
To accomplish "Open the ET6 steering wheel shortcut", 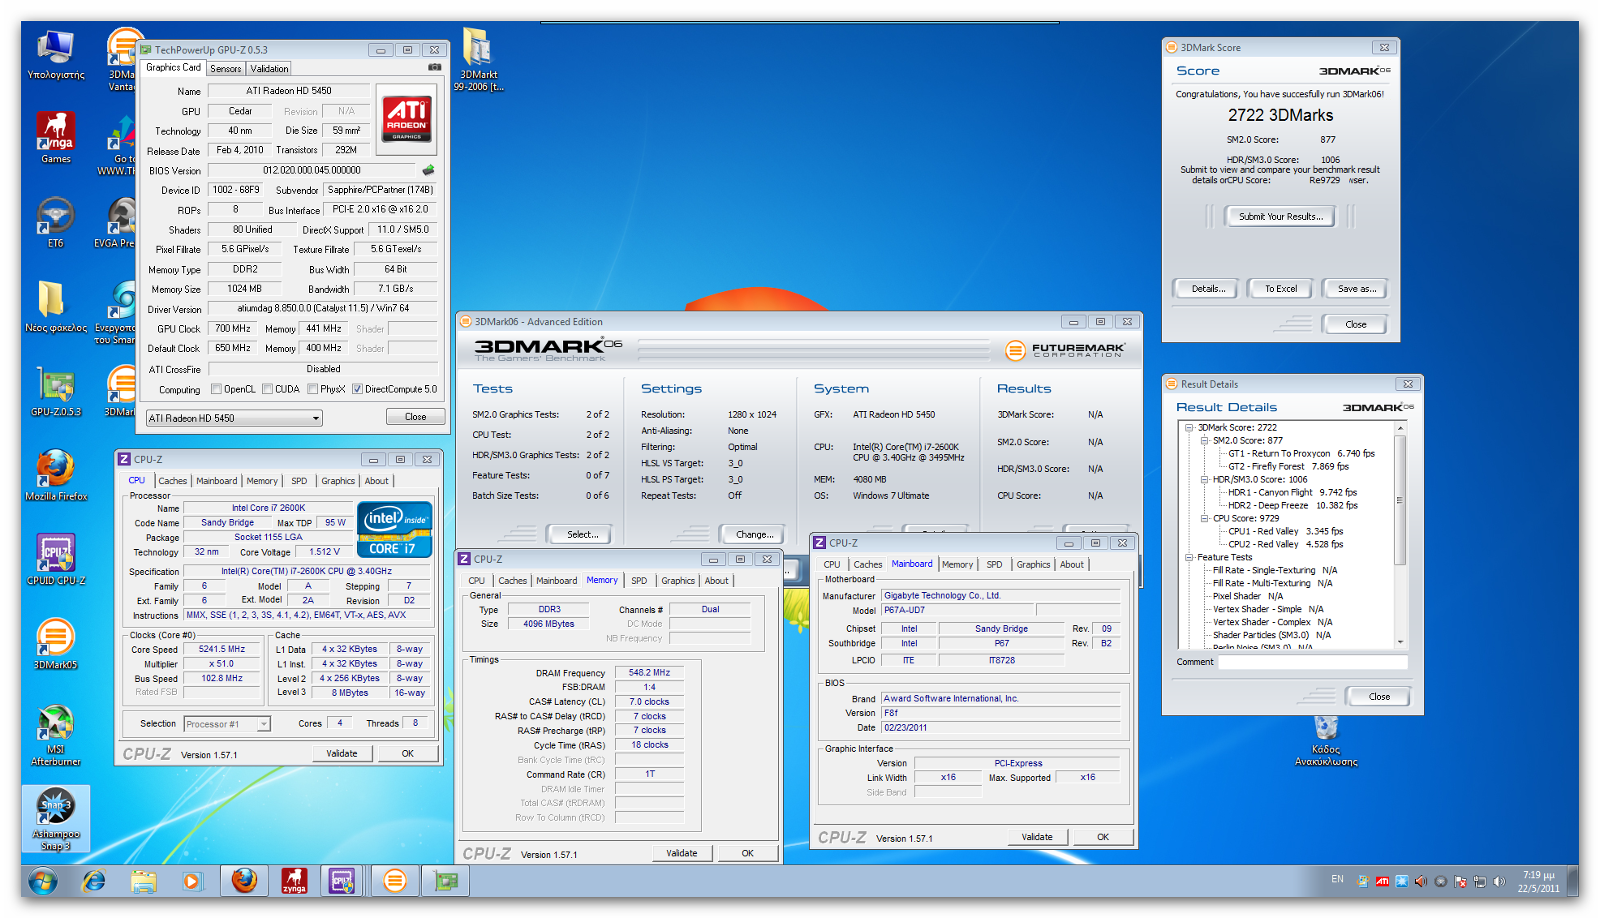I will coord(55,222).
